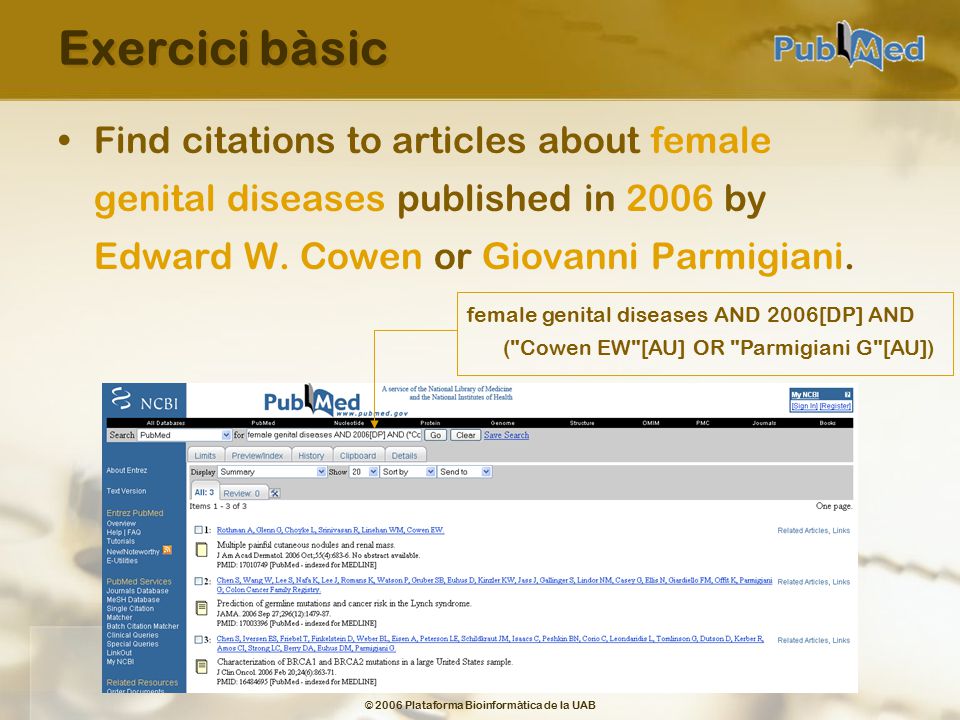Screen dimensions: 960x720
Task: Click the Save Search link
Action: pyautogui.click(x=506, y=435)
